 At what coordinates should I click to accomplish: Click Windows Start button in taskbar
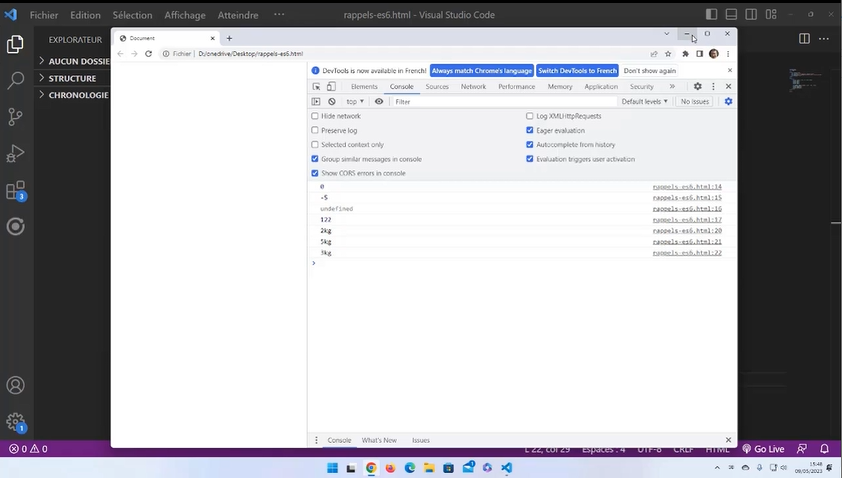pyautogui.click(x=332, y=468)
